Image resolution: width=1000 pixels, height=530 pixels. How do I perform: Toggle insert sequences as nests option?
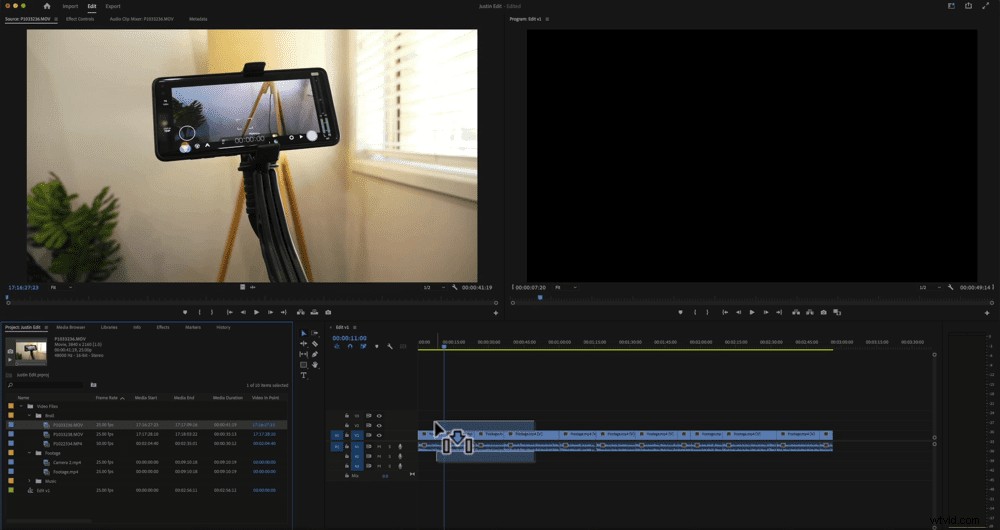337,346
